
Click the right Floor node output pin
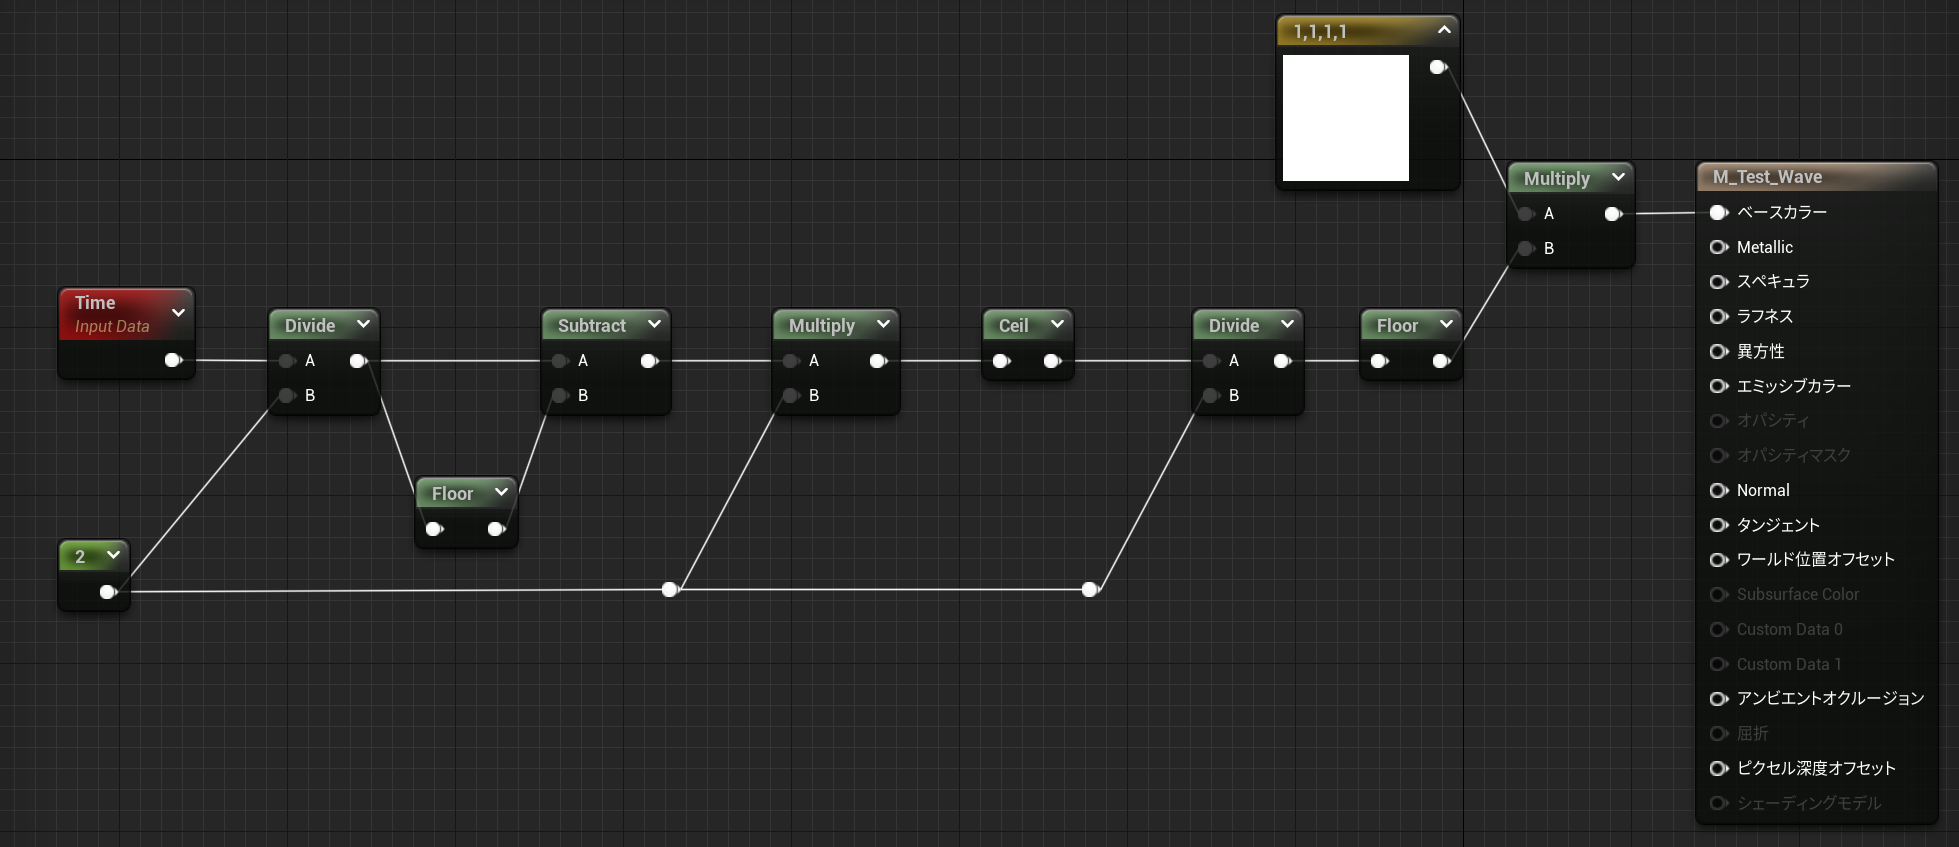tap(1441, 361)
